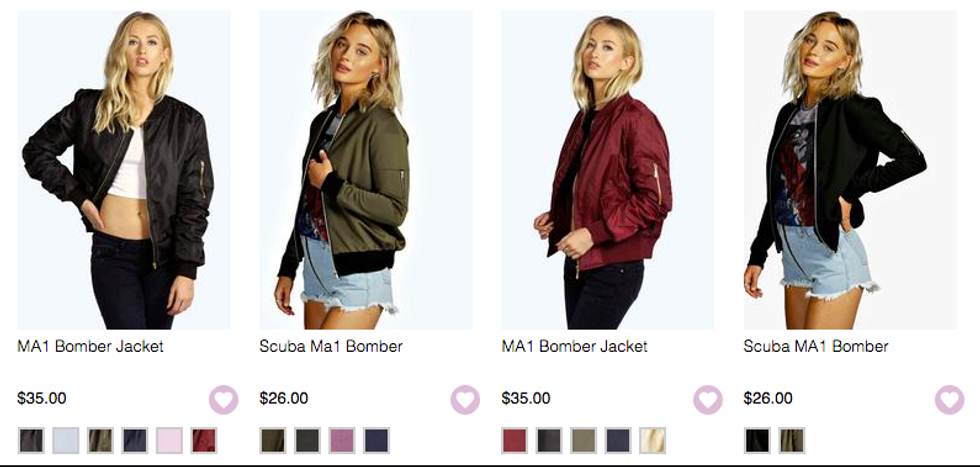Screen dimensions: 980x467
Task: Choose navy swatch under second product
Action: coord(376,441)
